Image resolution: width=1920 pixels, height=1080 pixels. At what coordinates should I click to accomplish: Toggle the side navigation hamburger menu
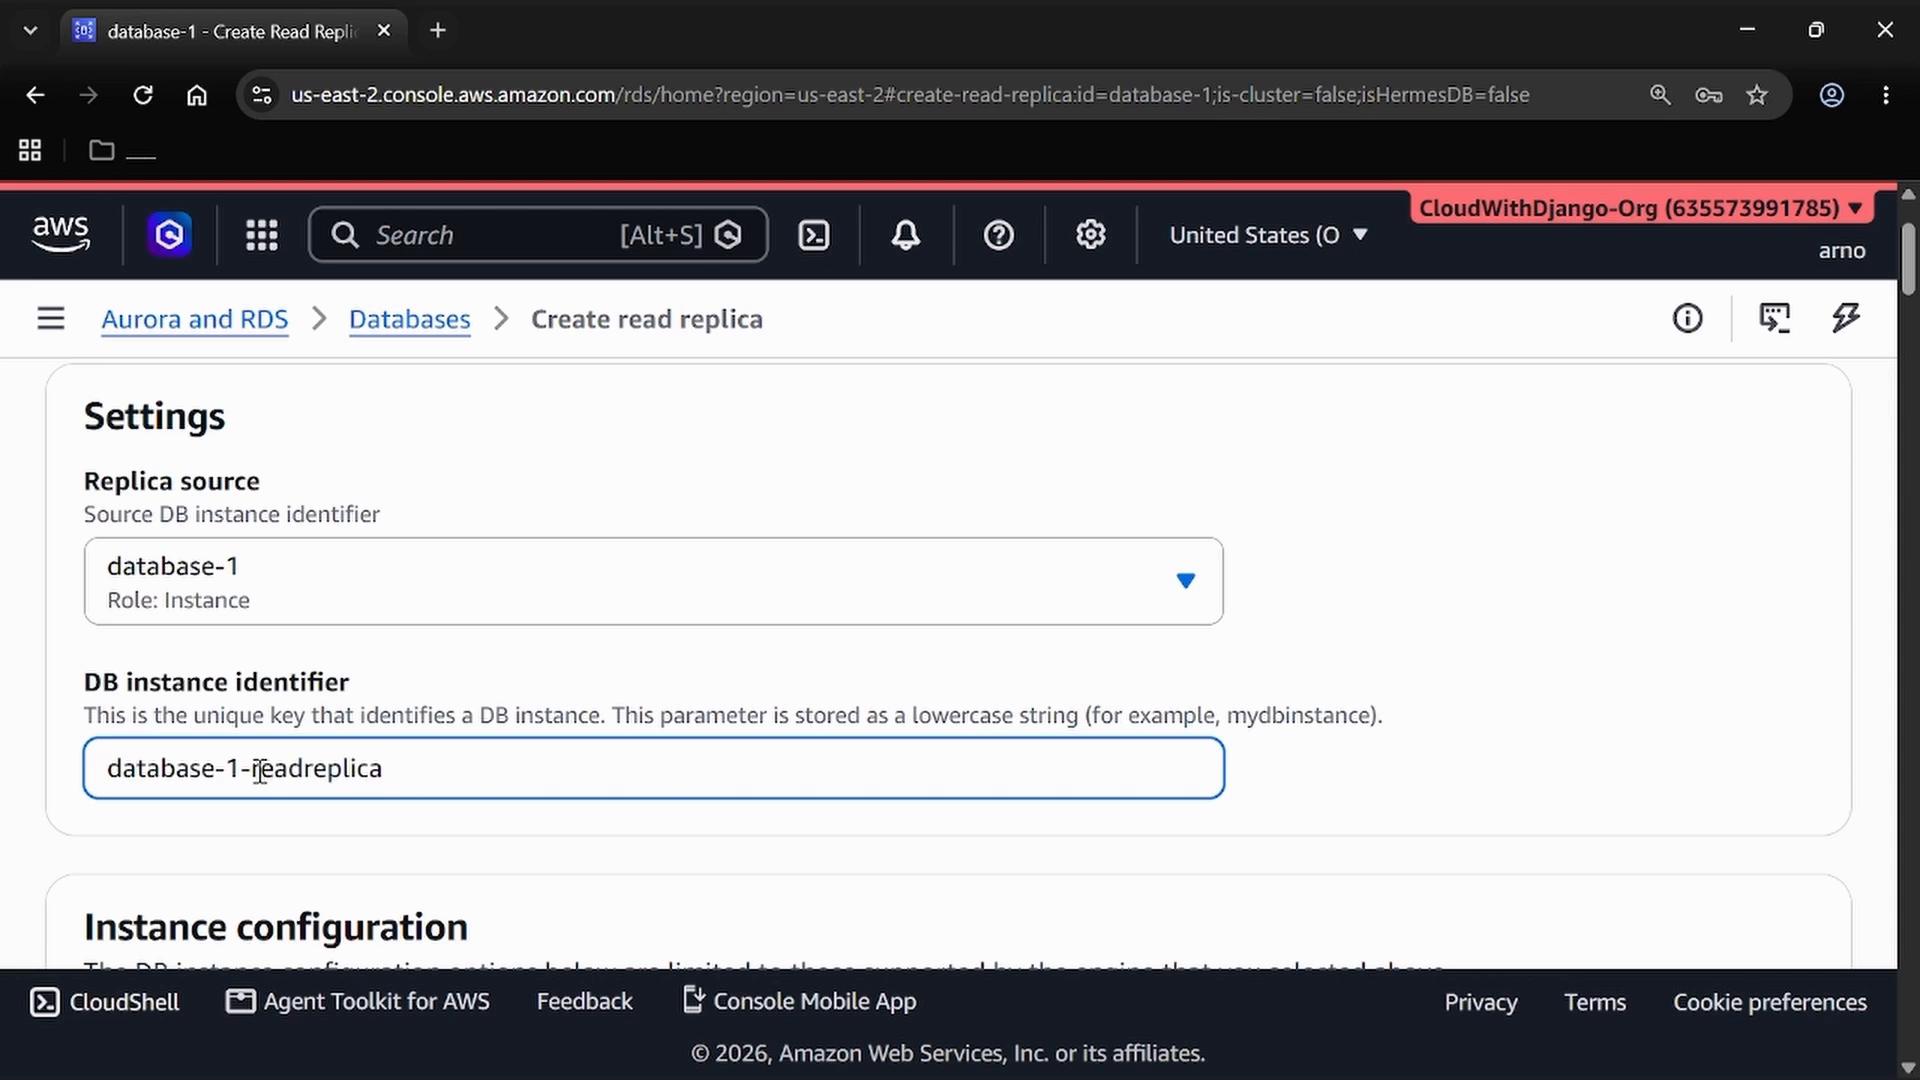(x=51, y=319)
